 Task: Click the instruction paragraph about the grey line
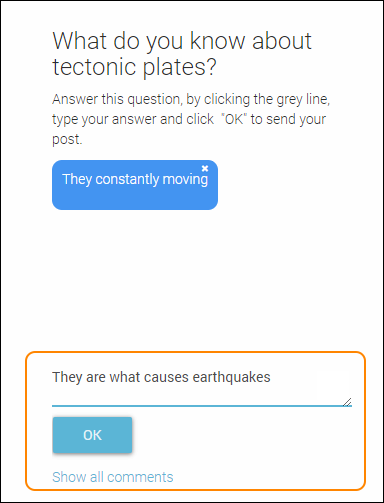pyautogui.click(x=191, y=119)
